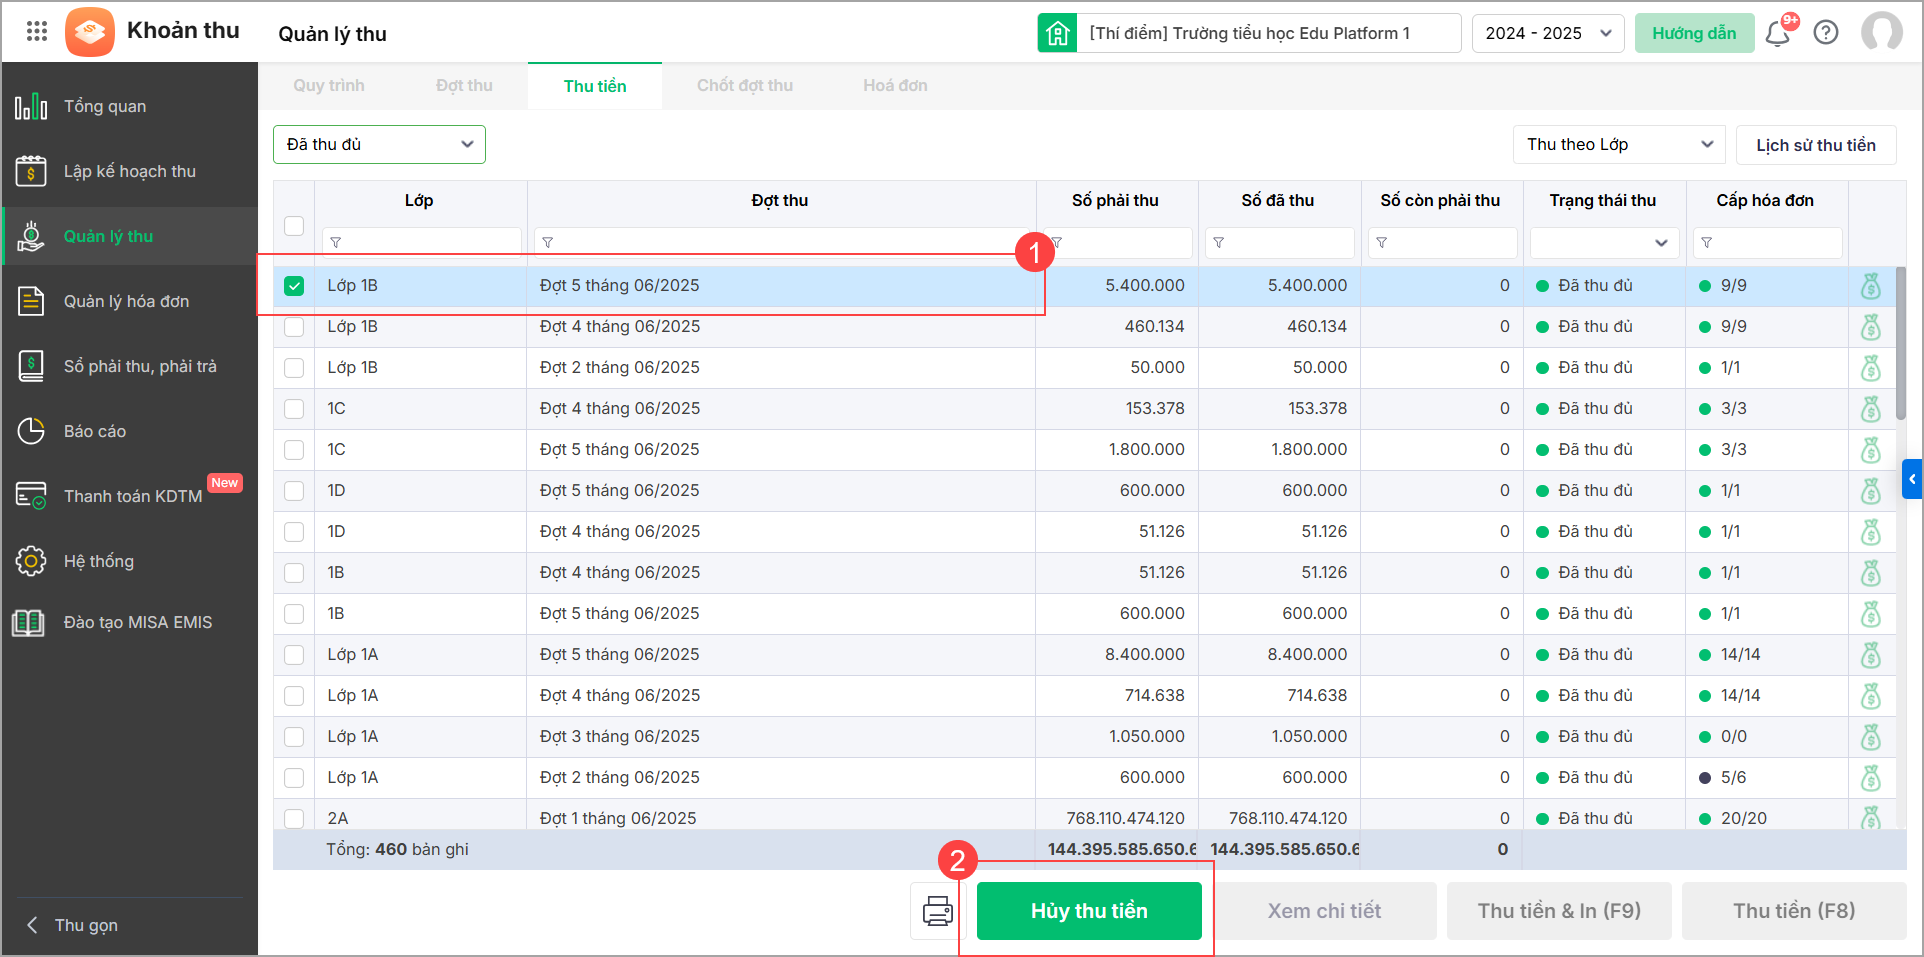Click the filter icon under Cấp hóa đơn
Viewport: 1924px width, 957px height.
(x=1707, y=243)
